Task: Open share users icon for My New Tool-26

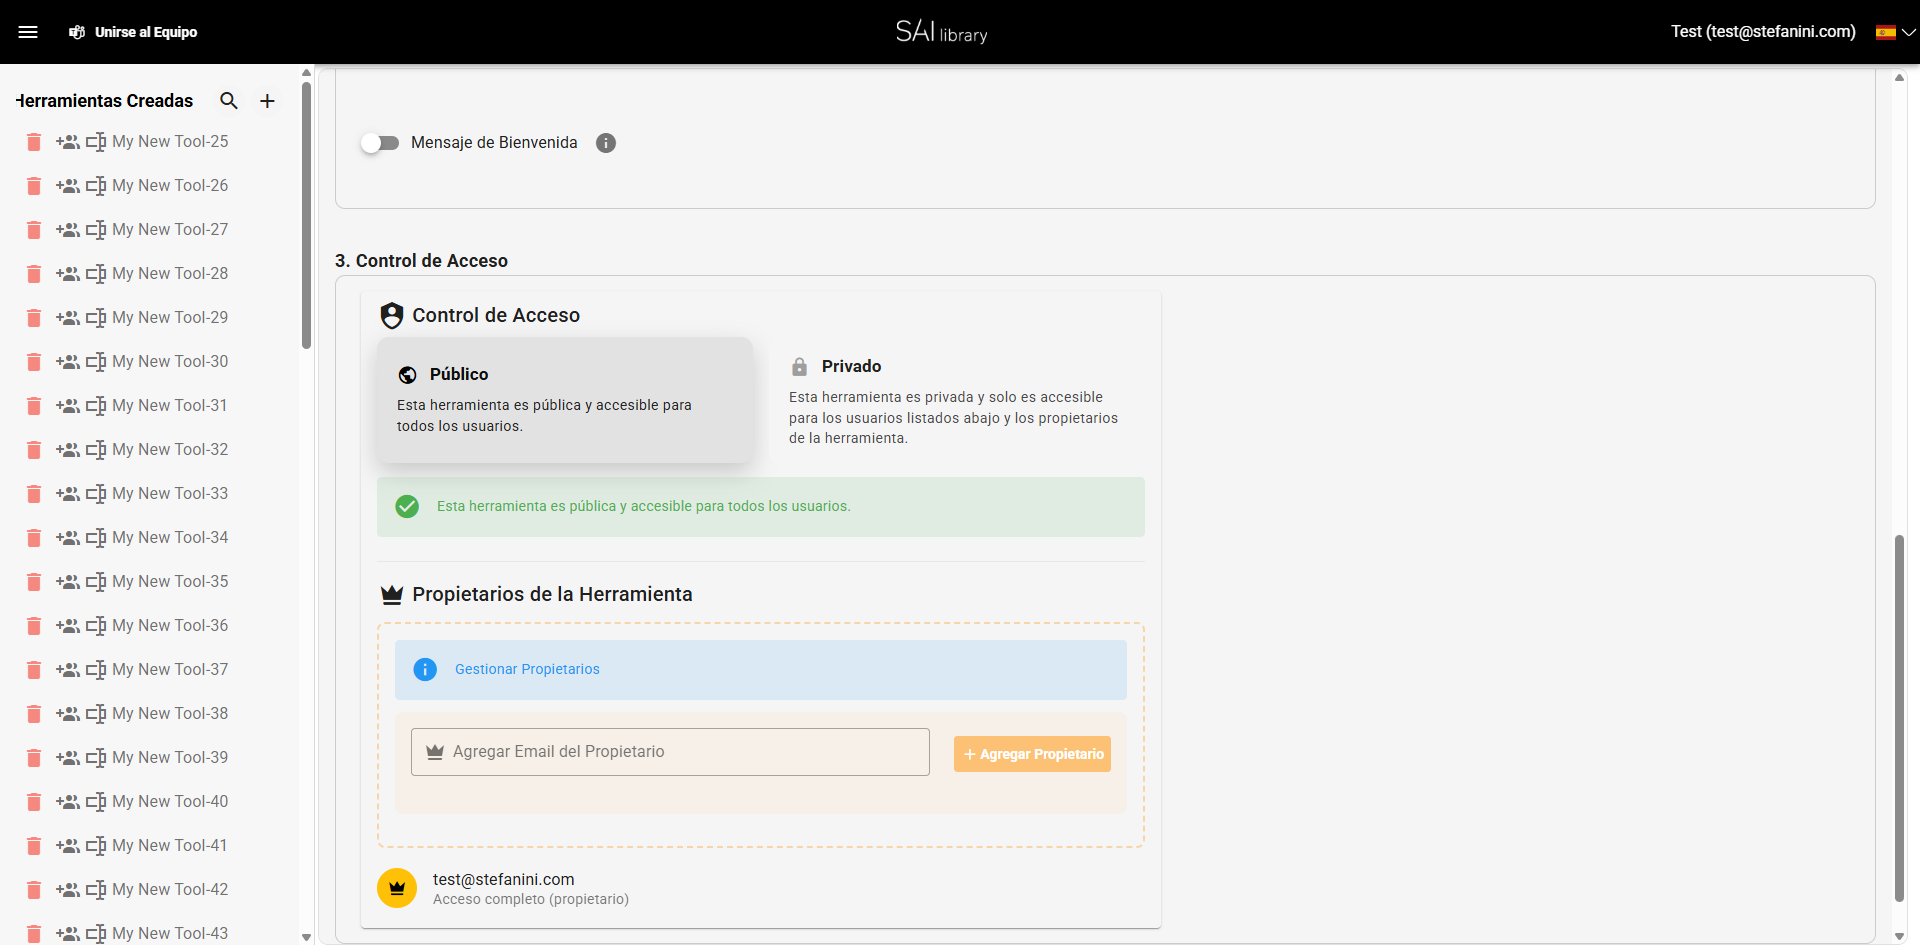Action: click(x=68, y=186)
